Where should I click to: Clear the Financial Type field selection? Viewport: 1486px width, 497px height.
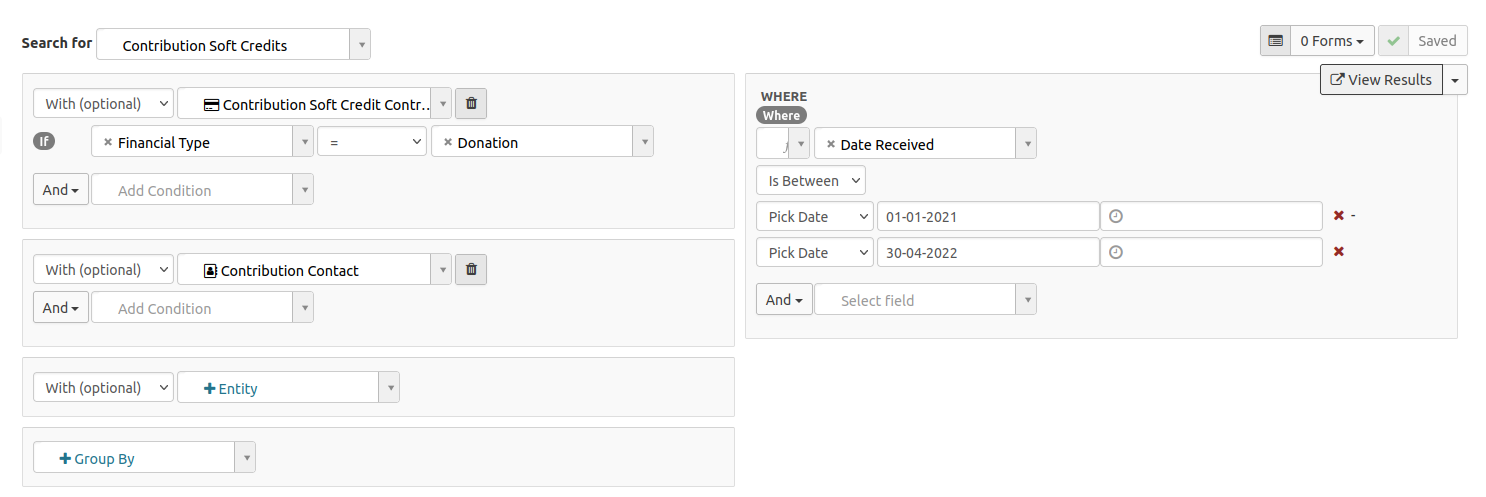pos(108,143)
